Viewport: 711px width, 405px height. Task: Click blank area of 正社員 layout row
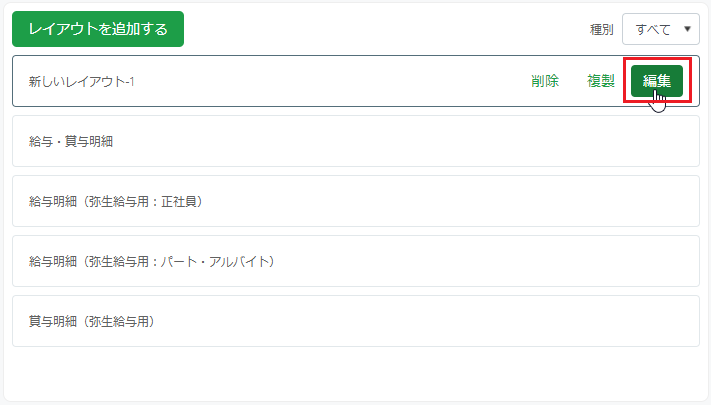(x=453, y=201)
